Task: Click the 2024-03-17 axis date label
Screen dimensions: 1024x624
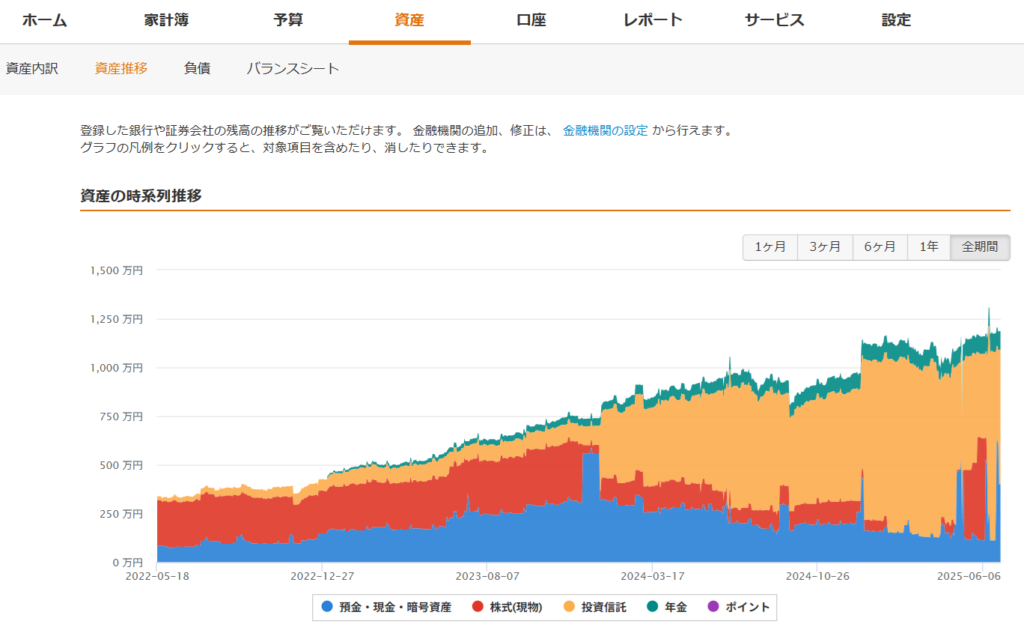Action: [652, 576]
